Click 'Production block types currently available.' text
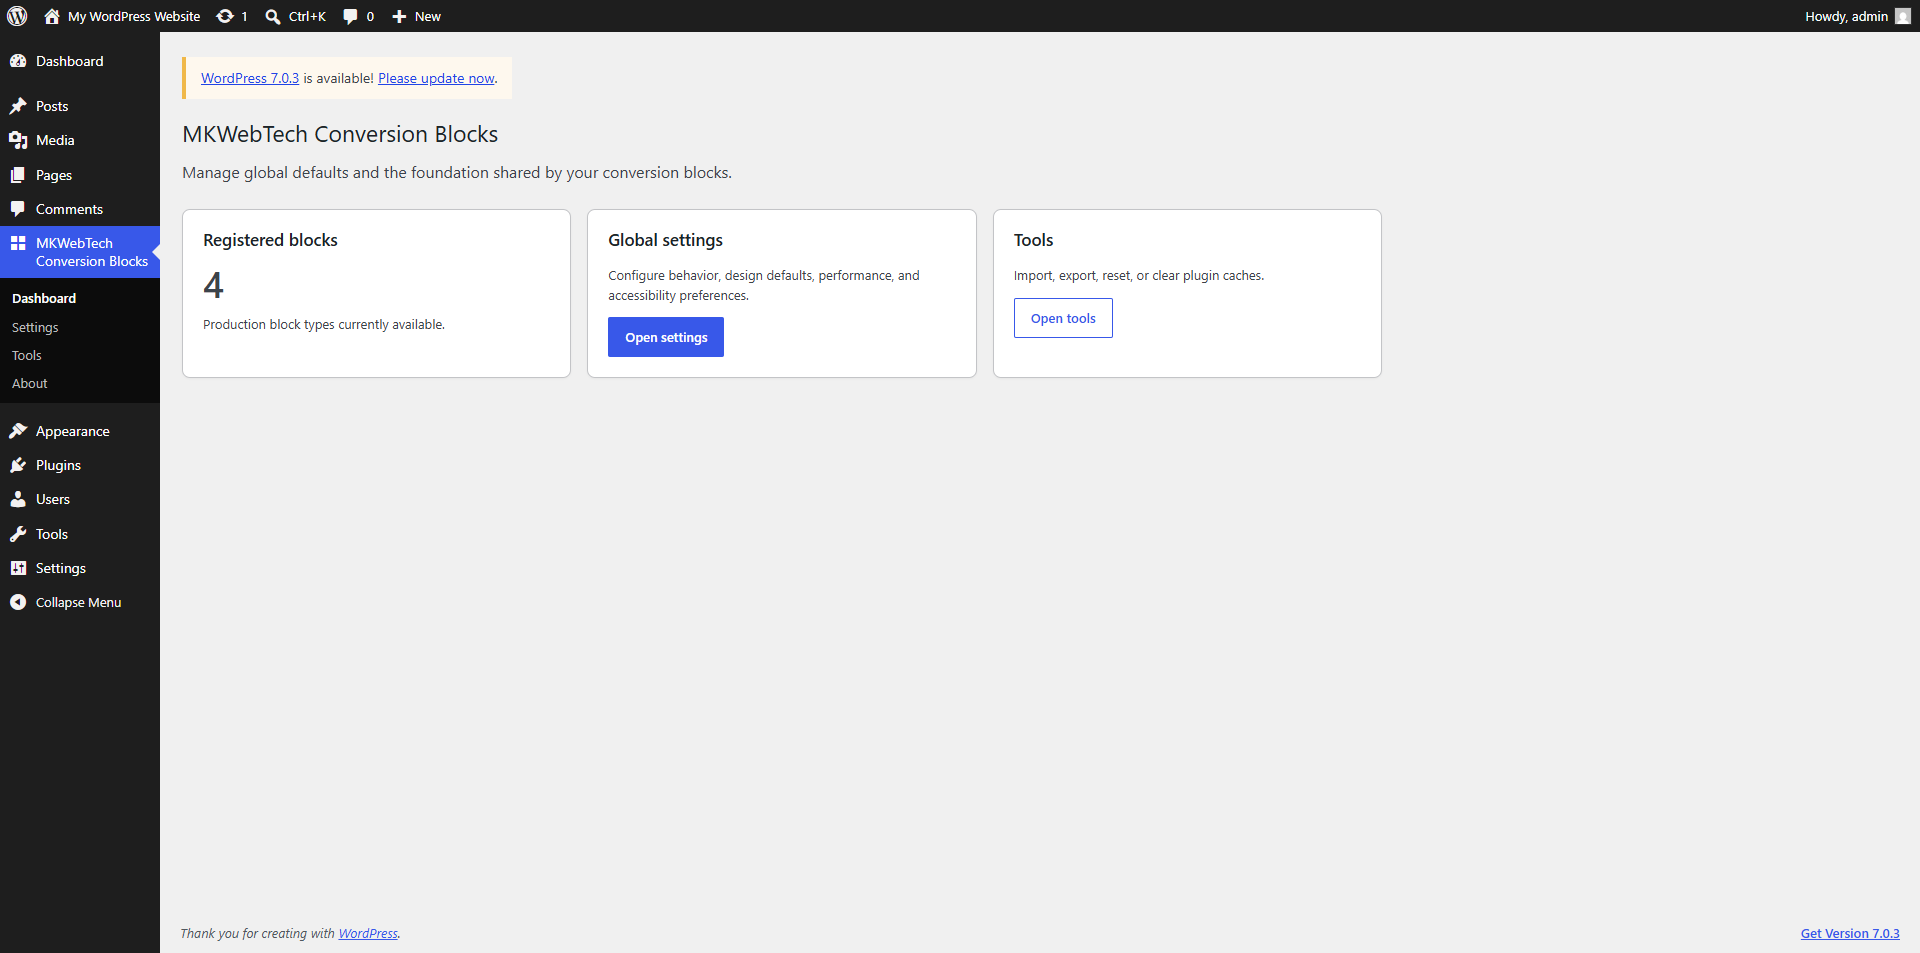The height and width of the screenshot is (953, 1920). point(324,324)
